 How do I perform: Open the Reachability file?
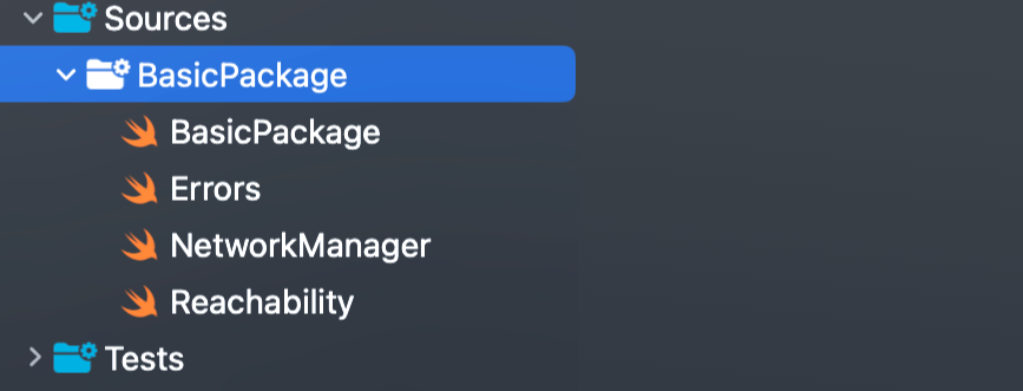tap(262, 303)
